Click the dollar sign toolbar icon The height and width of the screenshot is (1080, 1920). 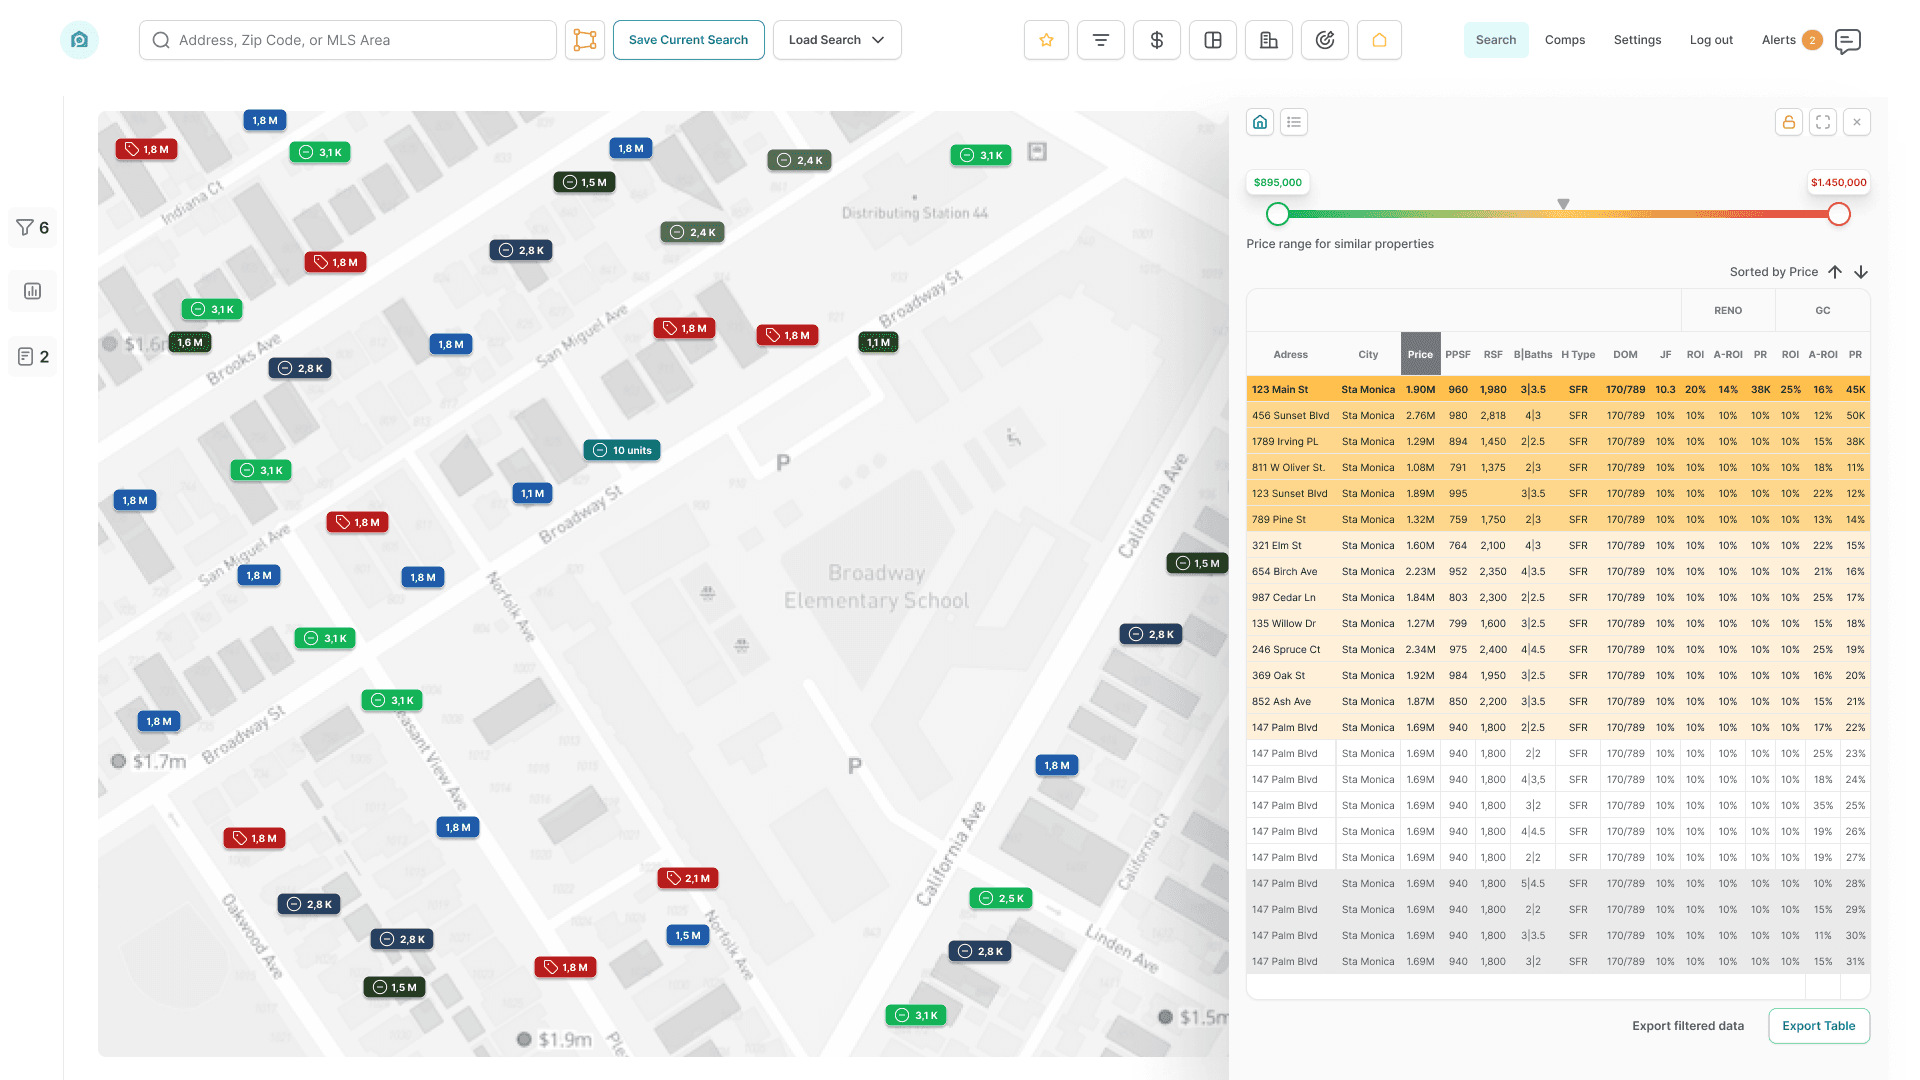(x=1157, y=40)
